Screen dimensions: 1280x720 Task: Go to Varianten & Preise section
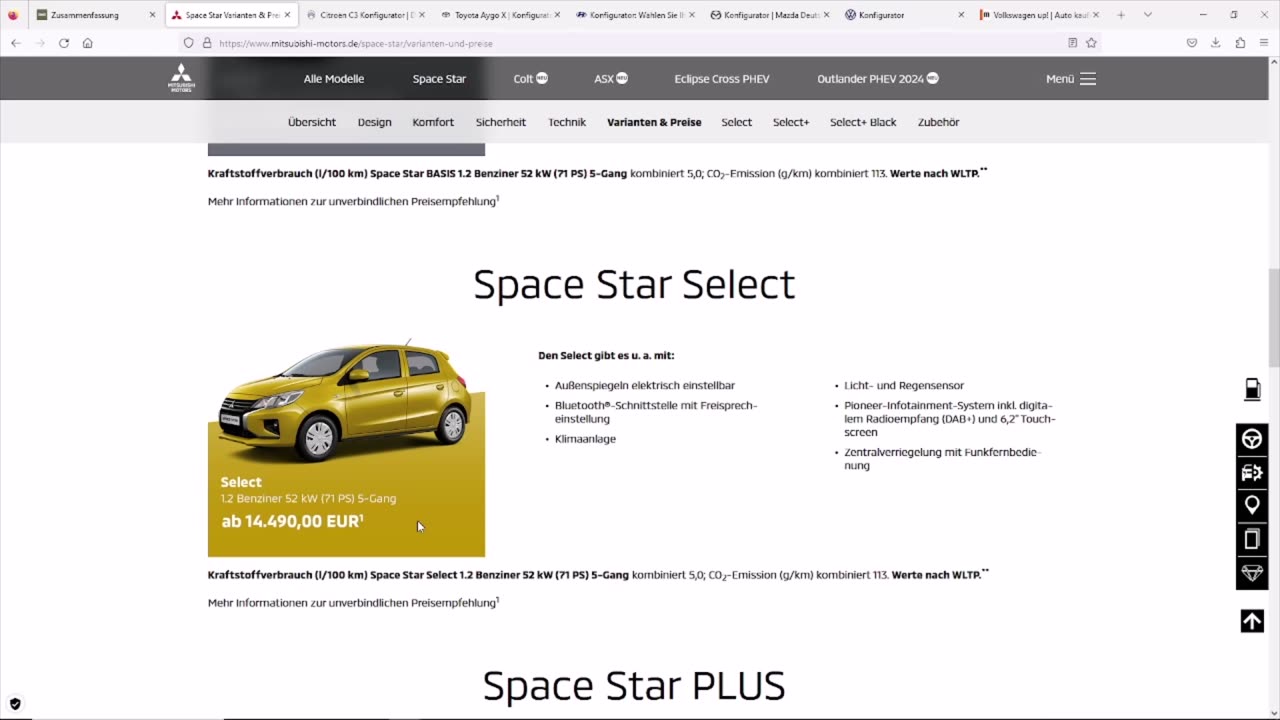tap(654, 122)
